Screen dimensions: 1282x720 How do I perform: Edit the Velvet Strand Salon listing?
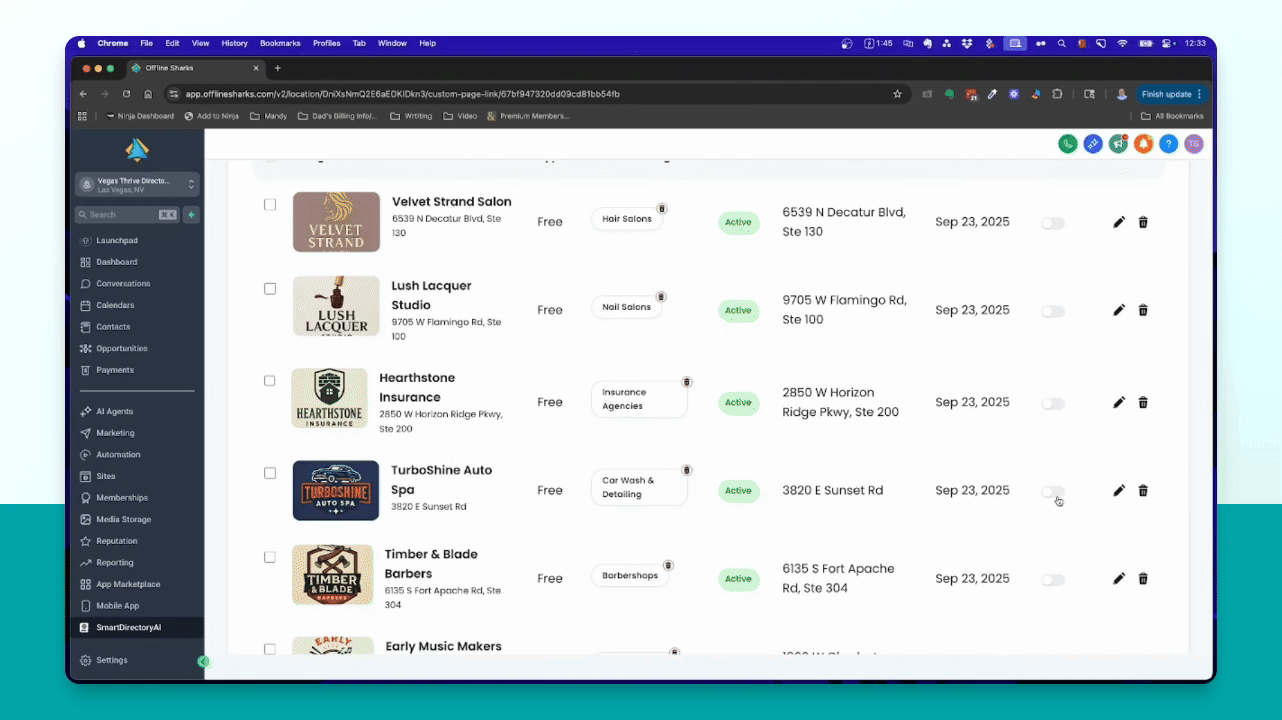point(1119,222)
